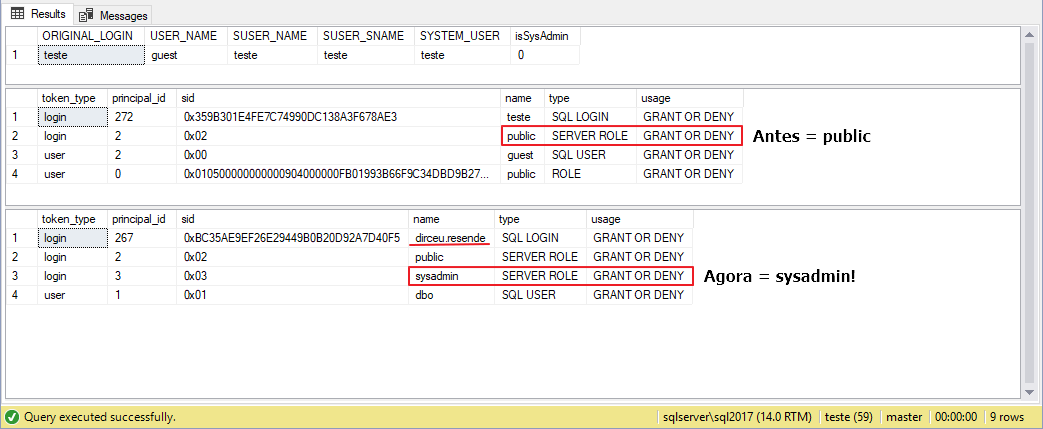Click the teste (59) login in status bar

[x=848, y=417]
